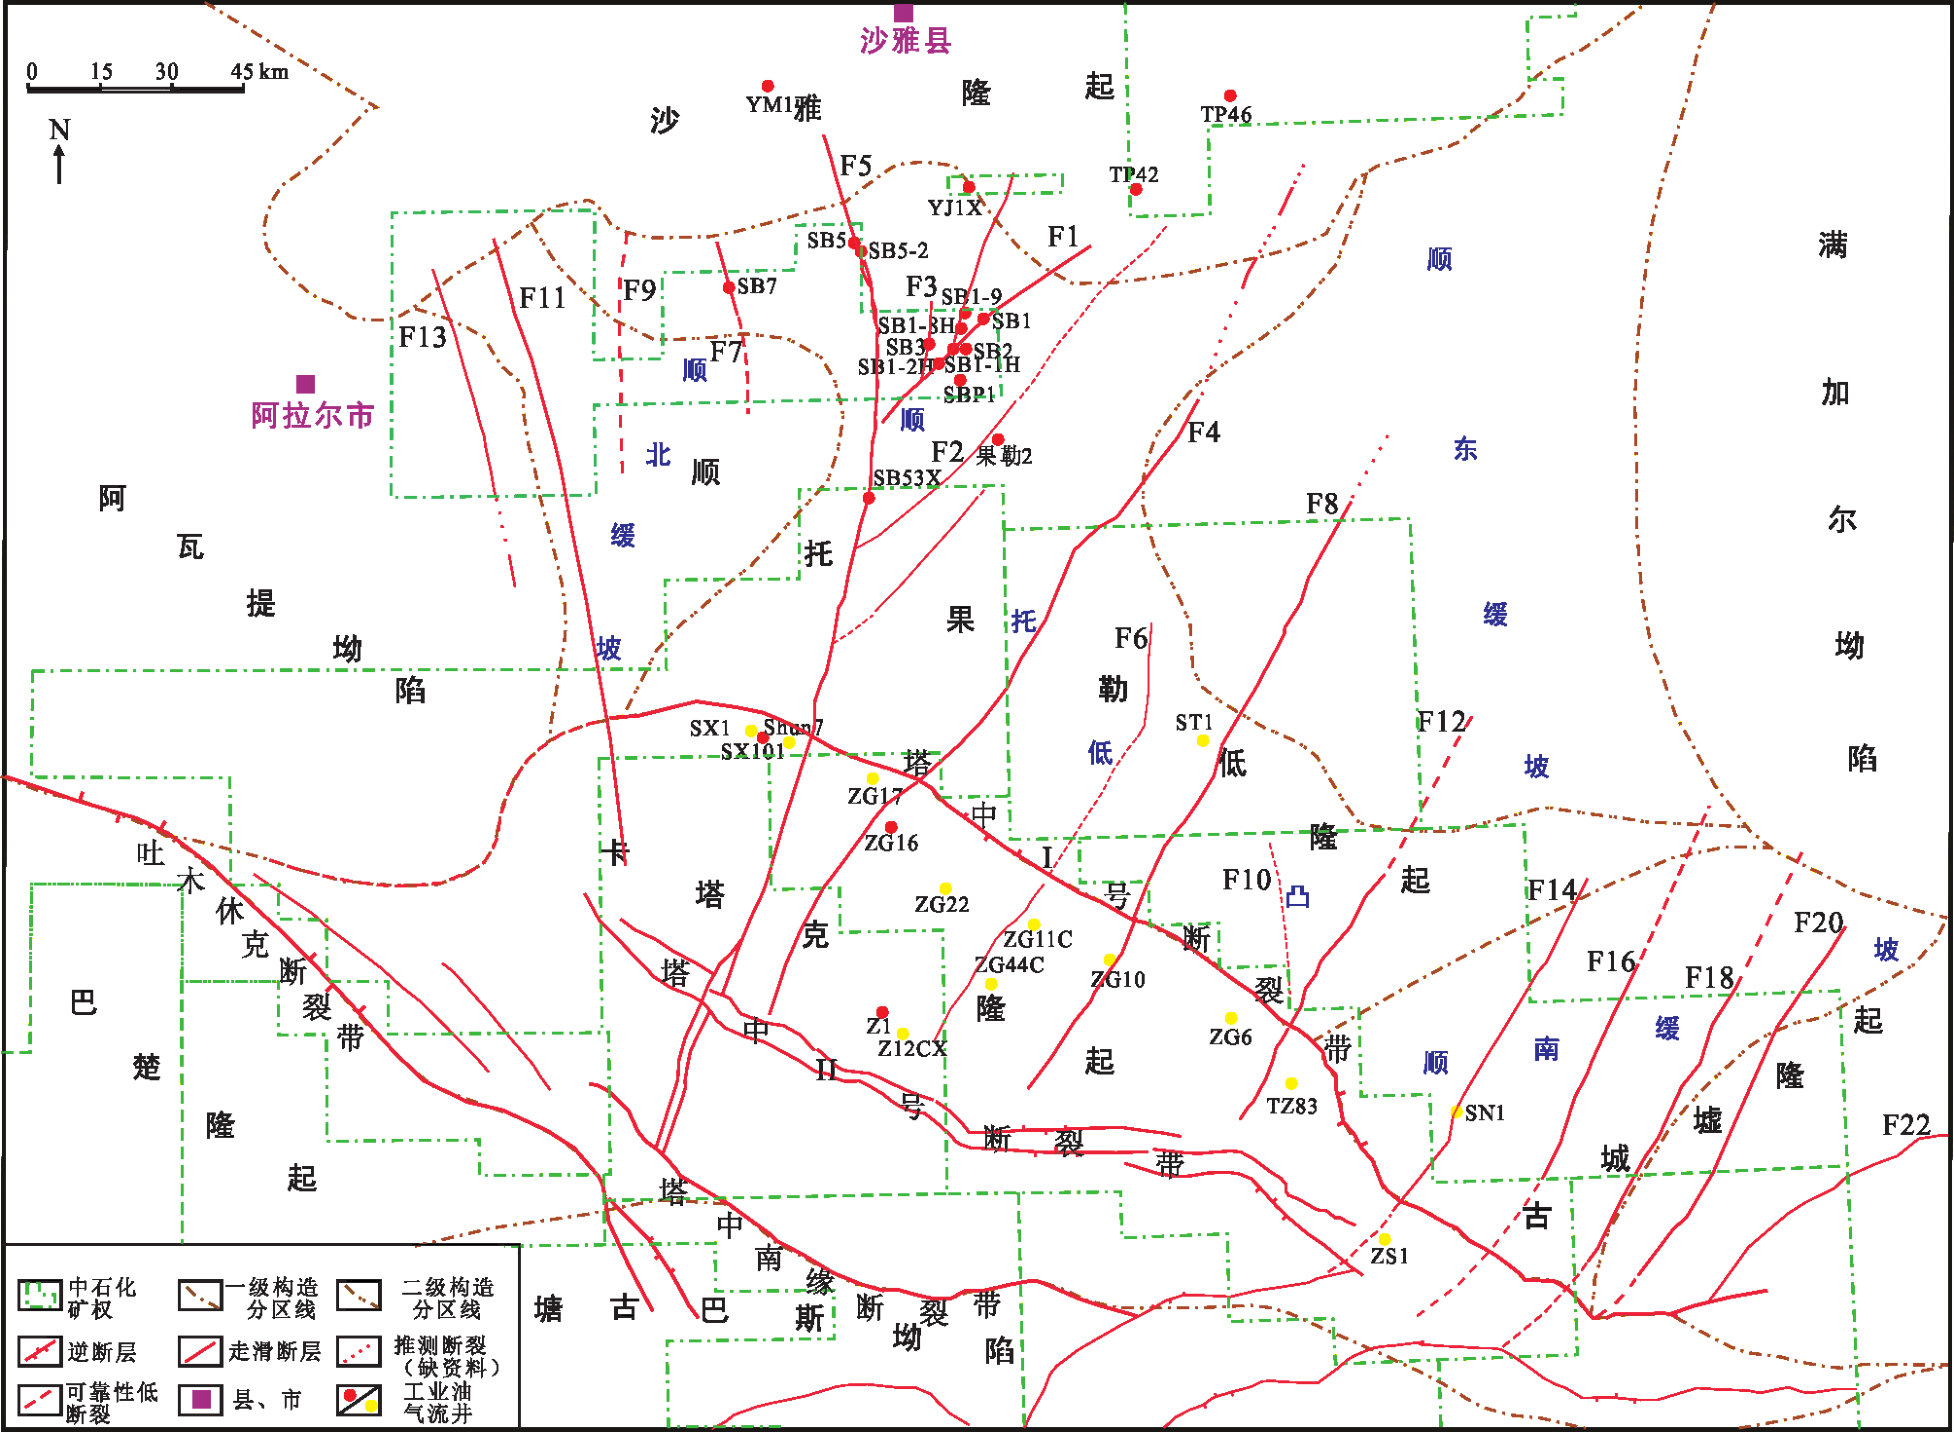Click the 逆断层 legend symbol box
Screen dimensions: 1954x1432
[40, 1351]
